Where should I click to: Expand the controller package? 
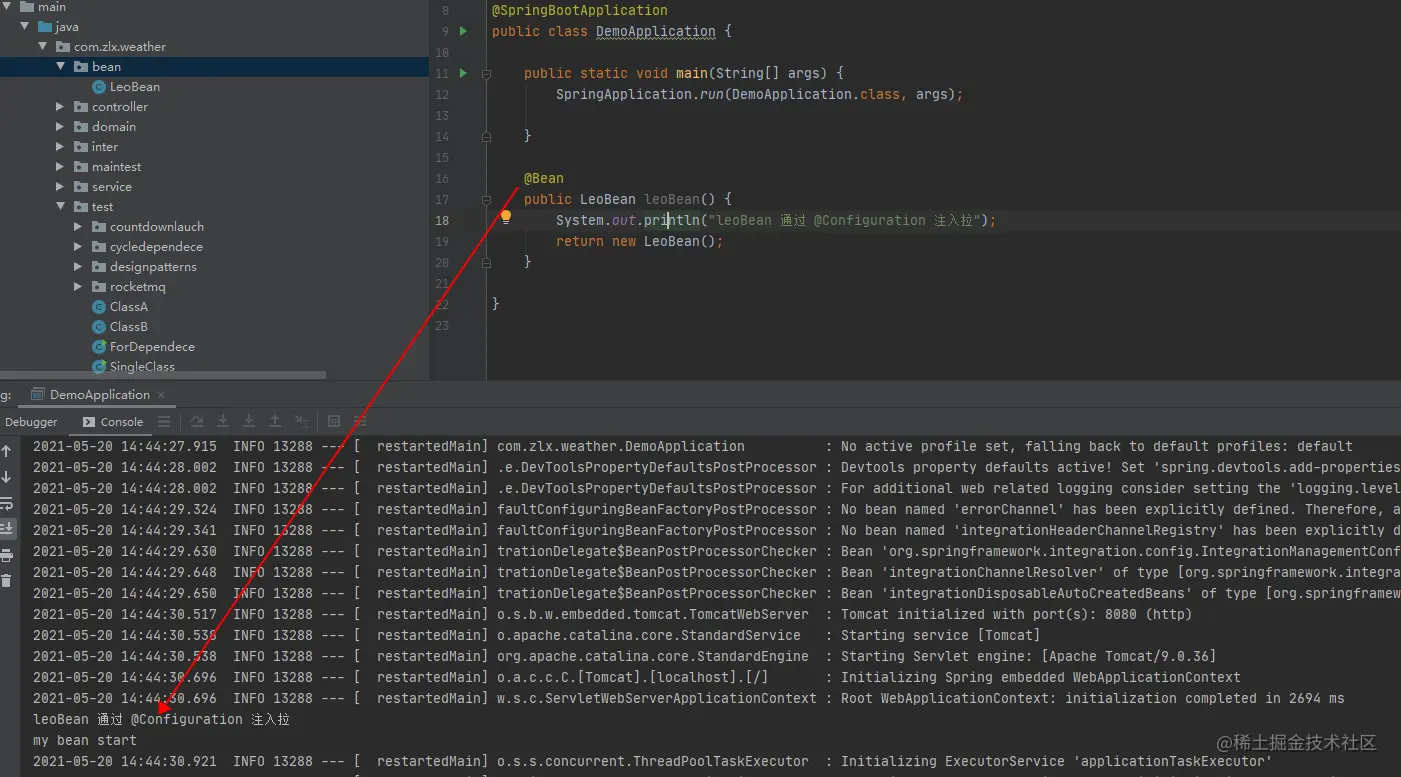pyautogui.click(x=61, y=107)
